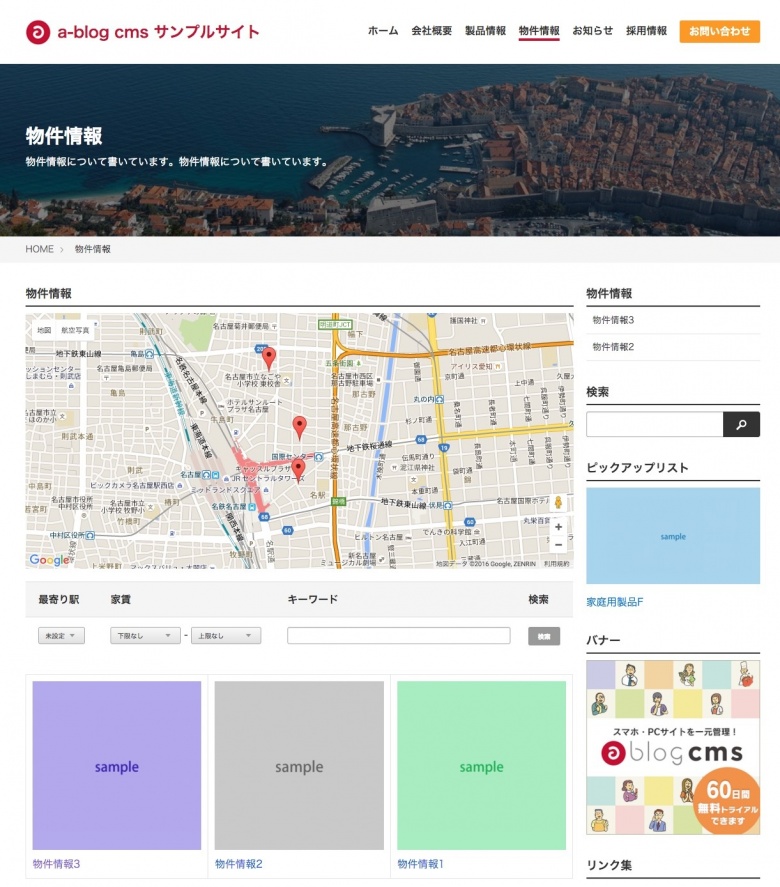Click the topmost red map pin

(x=268, y=358)
